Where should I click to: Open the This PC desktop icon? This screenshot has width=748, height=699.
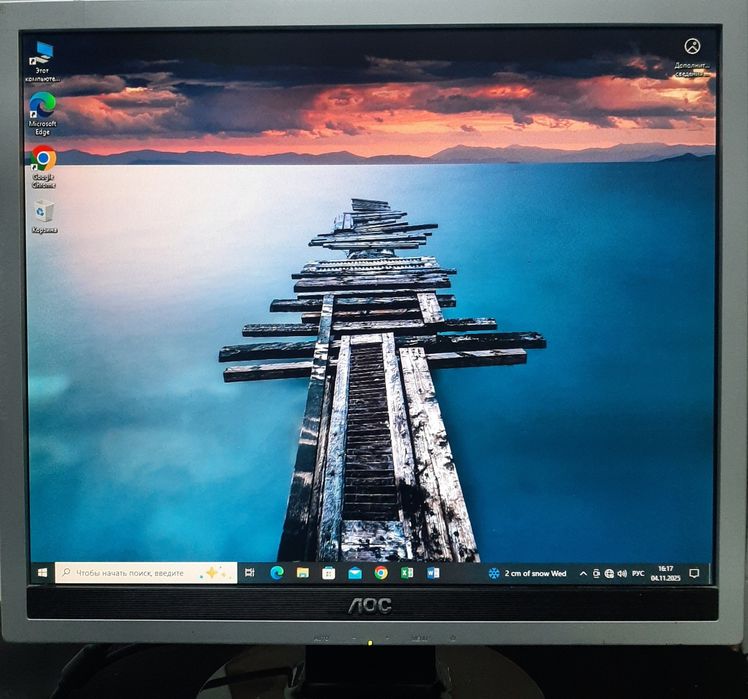click(x=42, y=61)
